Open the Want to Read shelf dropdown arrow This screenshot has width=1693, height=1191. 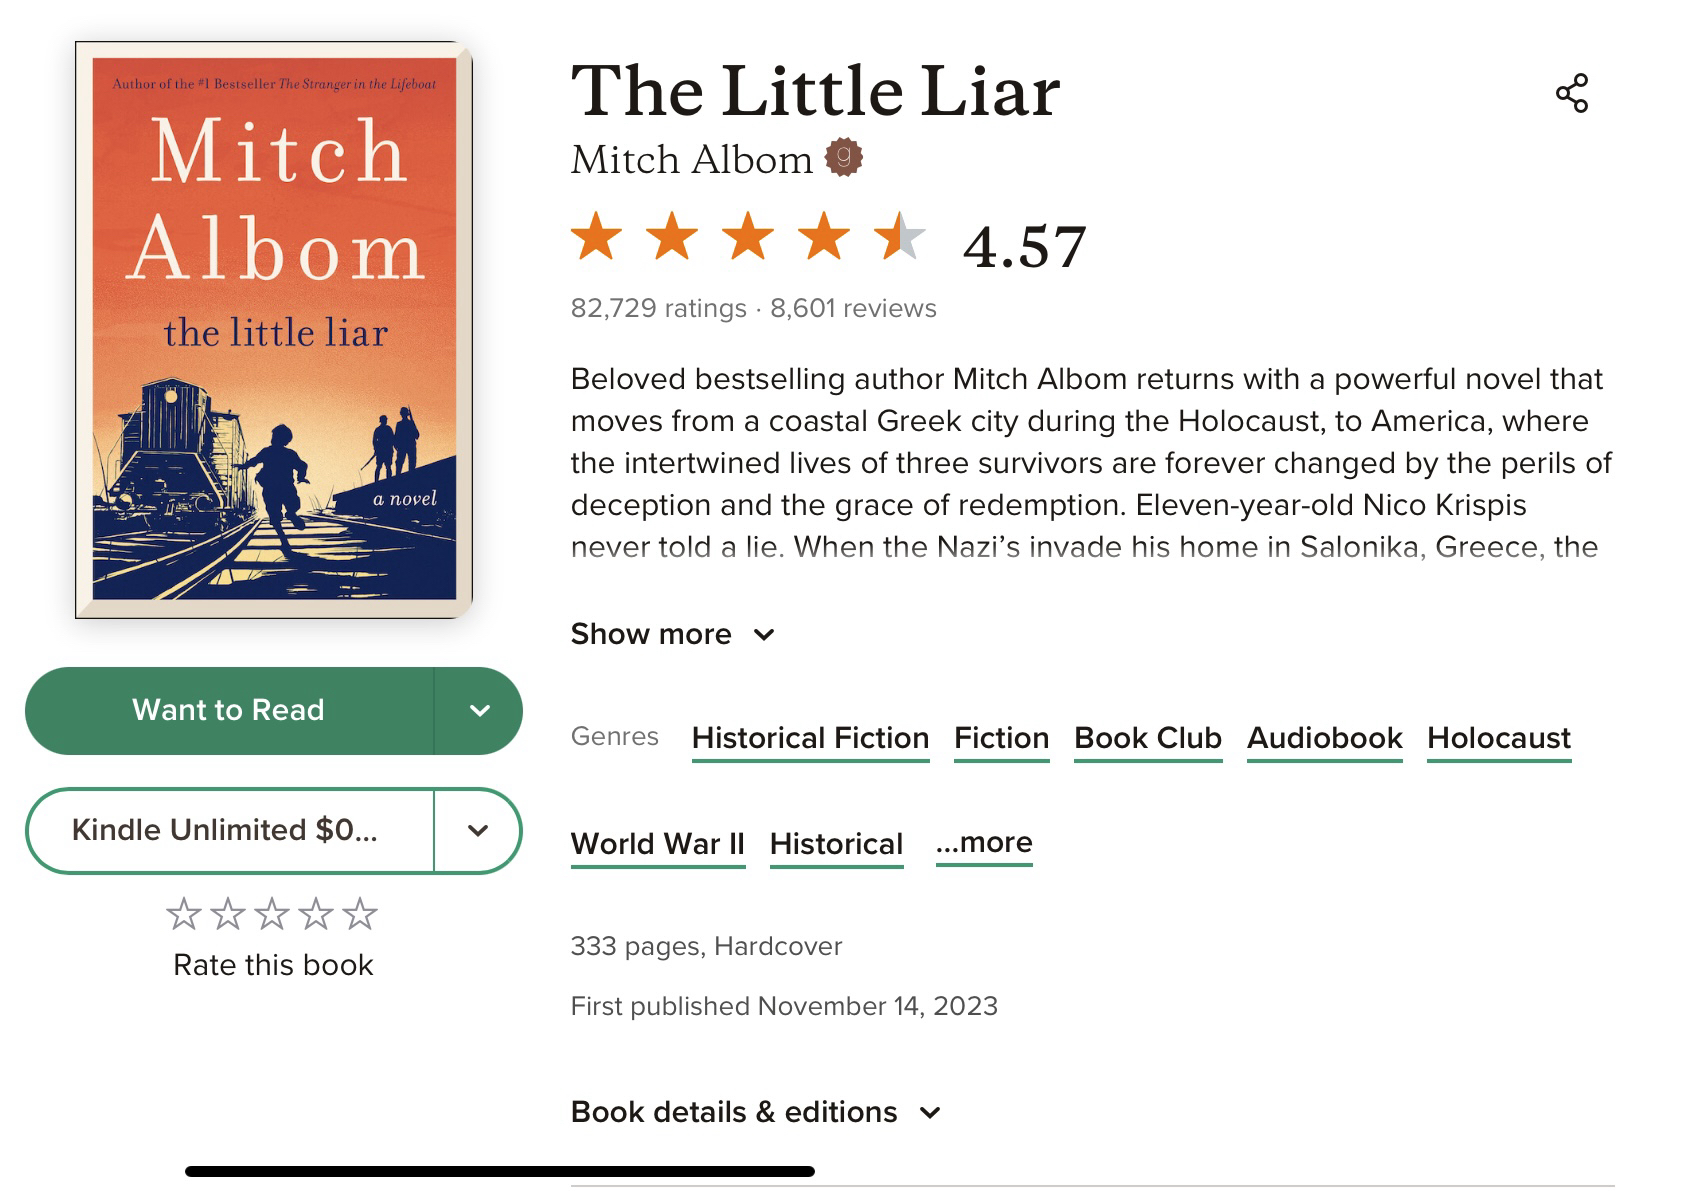[479, 711]
